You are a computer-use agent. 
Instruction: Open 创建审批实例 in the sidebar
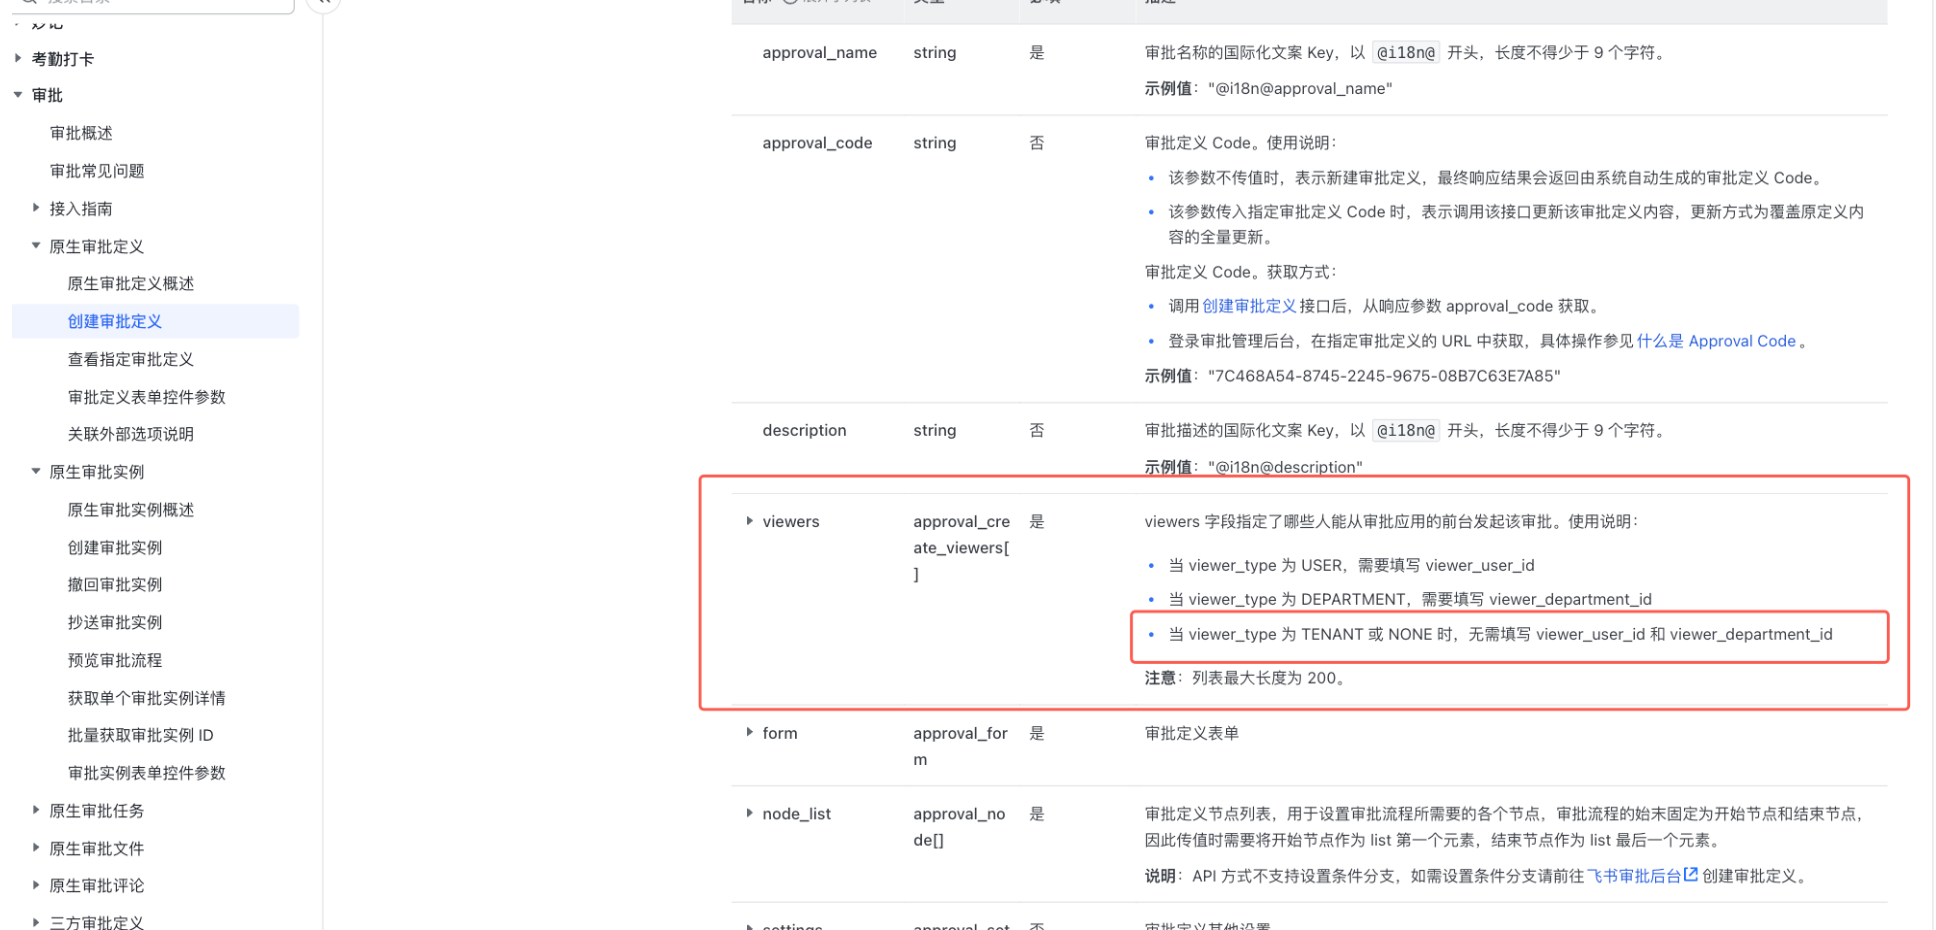click(x=115, y=547)
